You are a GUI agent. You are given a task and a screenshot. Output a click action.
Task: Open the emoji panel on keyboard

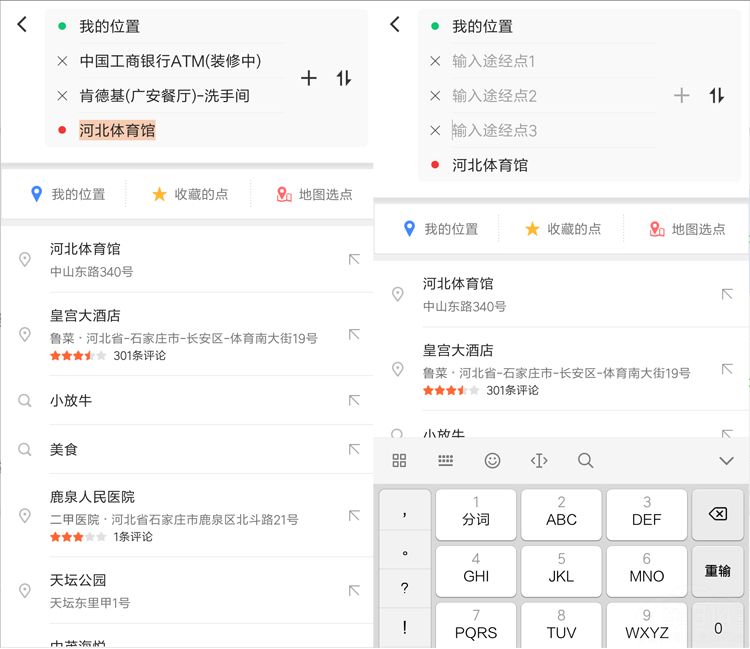tap(492, 460)
